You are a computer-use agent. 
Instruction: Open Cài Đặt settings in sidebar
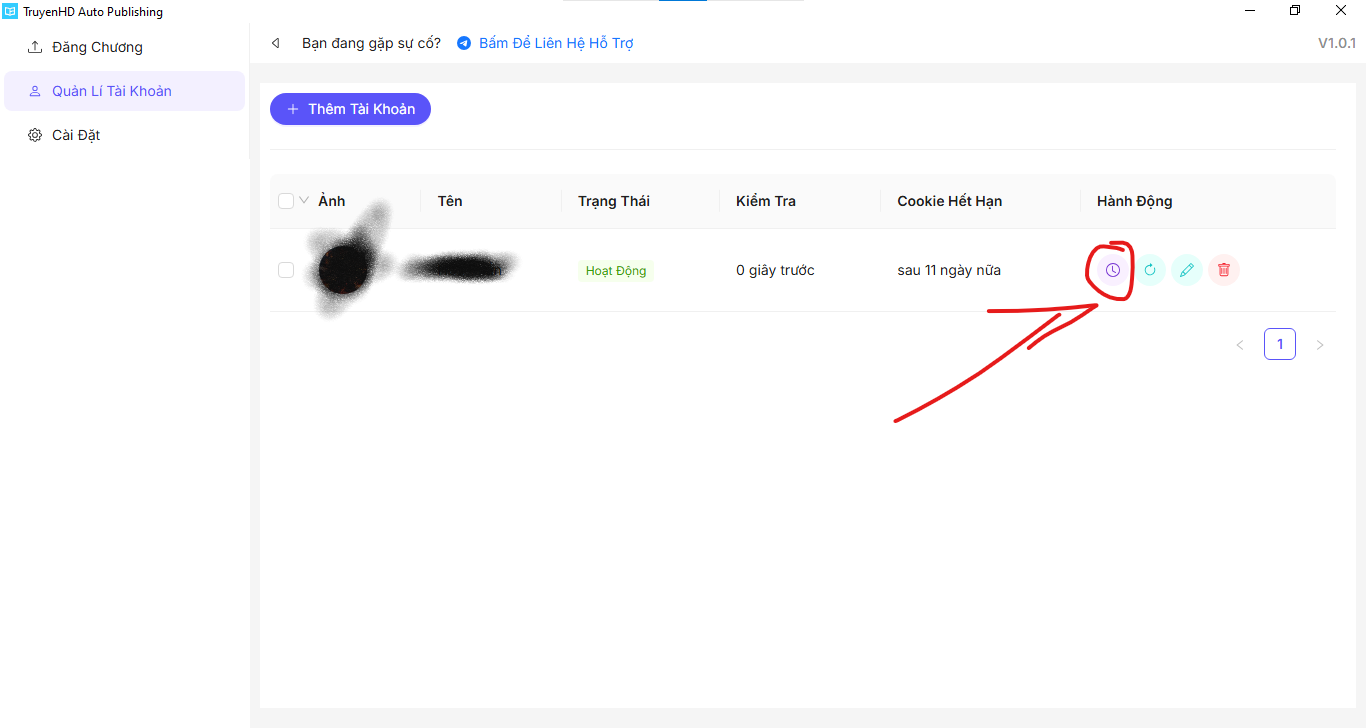click(76, 135)
